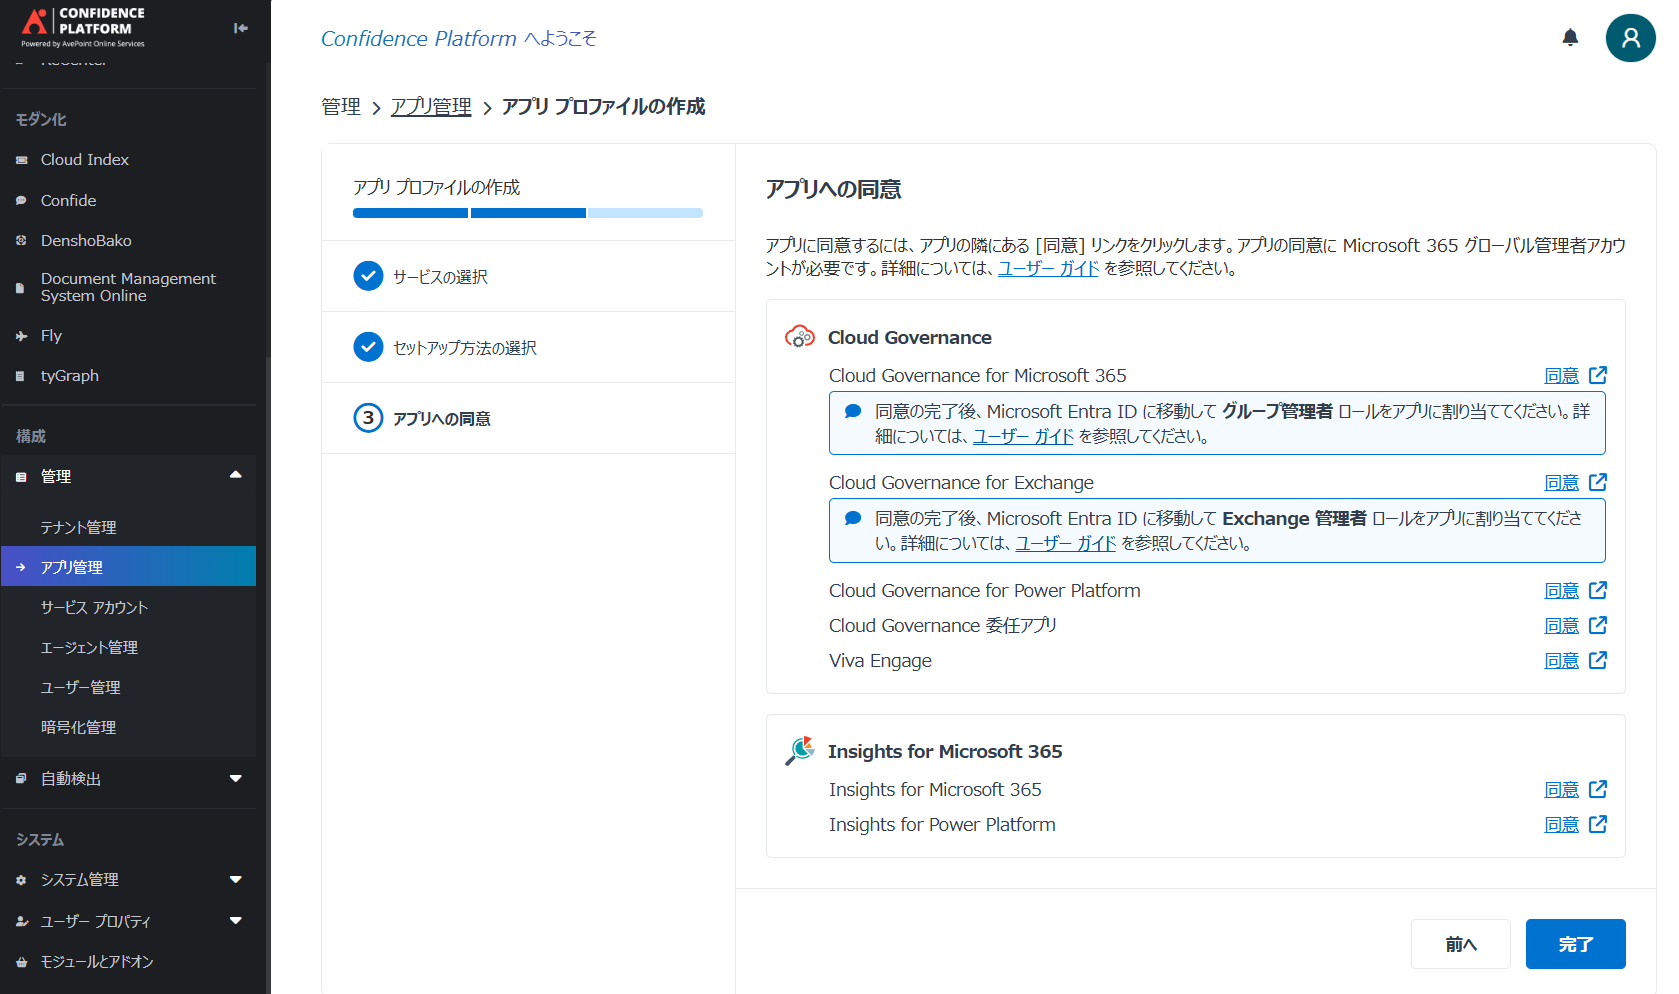
Task: Click the モジュールとアドオン icon
Action: pyautogui.click(x=22, y=962)
